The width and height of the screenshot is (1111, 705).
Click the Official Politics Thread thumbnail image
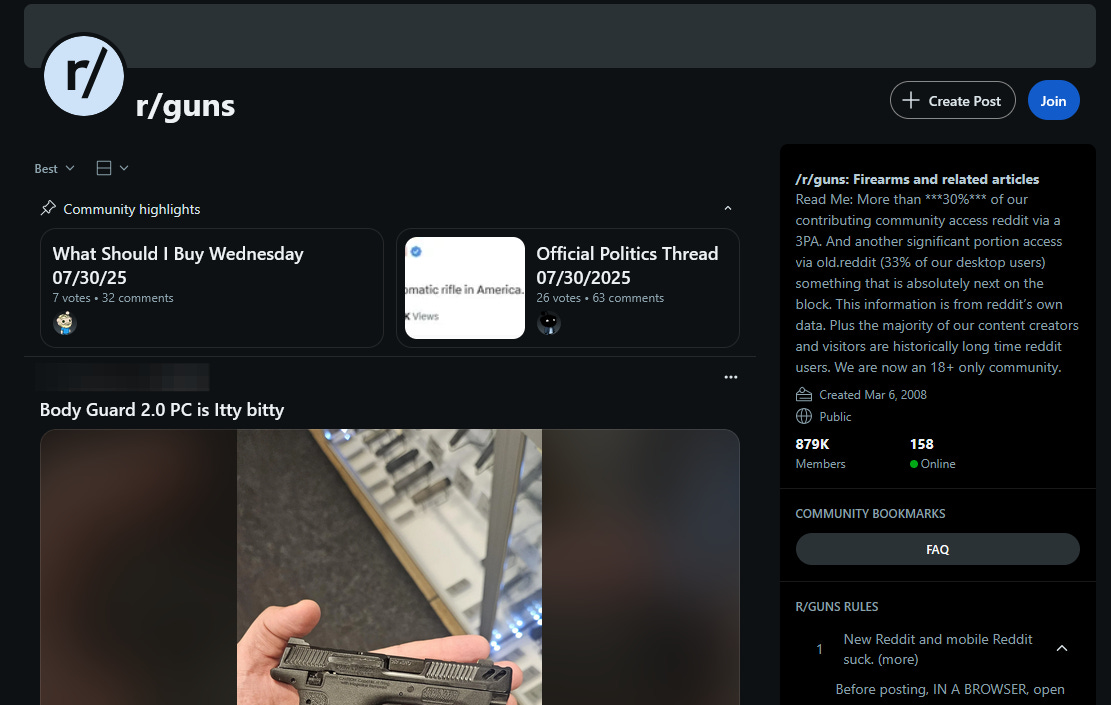click(465, 288)
